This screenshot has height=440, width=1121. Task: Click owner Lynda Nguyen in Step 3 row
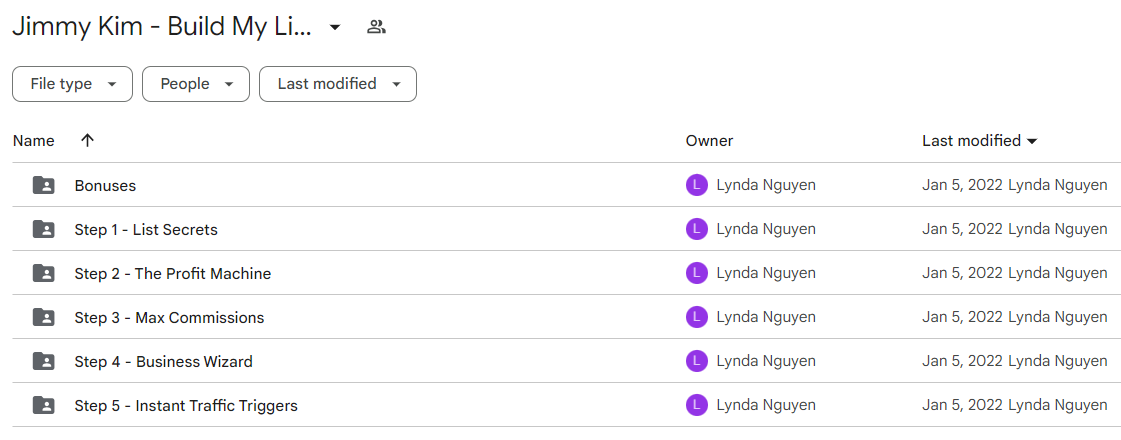pos(766,318)
